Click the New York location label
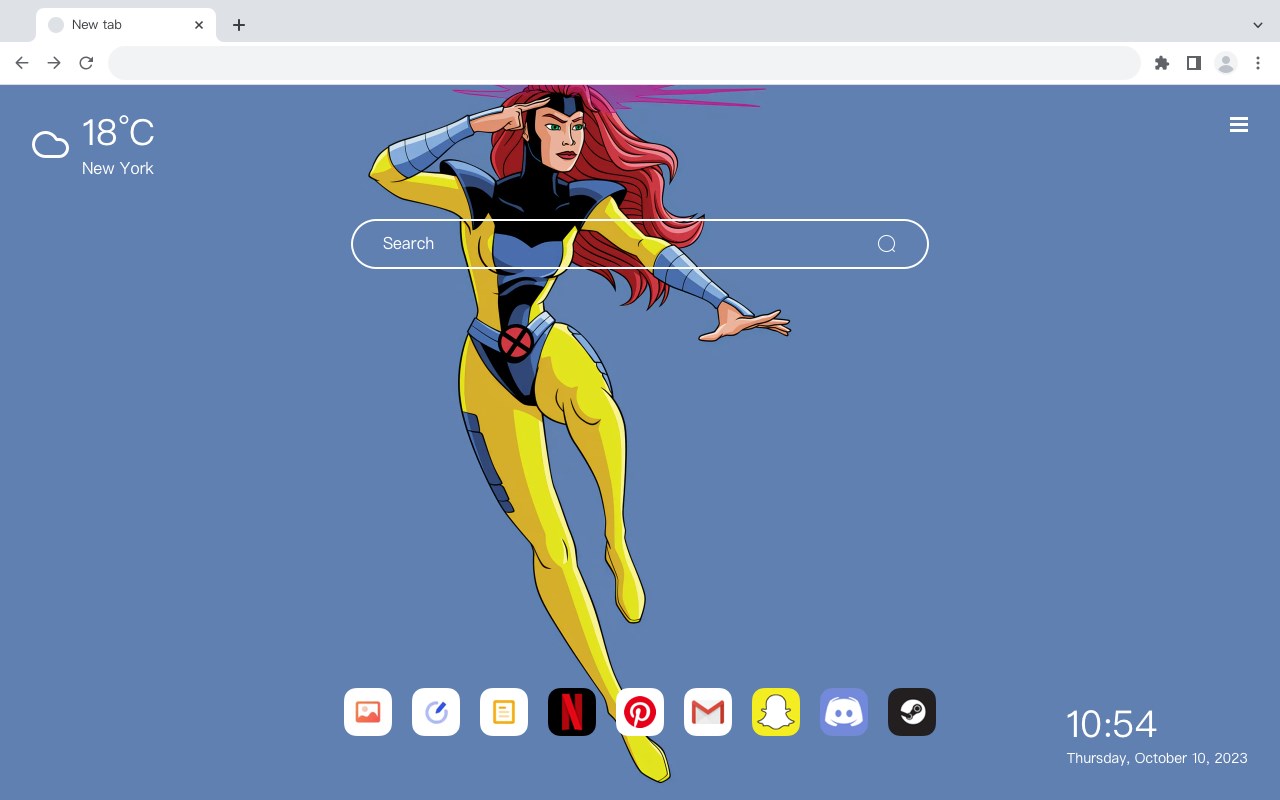This screenshot has height=800, width=1280. (x=118, y=168)
